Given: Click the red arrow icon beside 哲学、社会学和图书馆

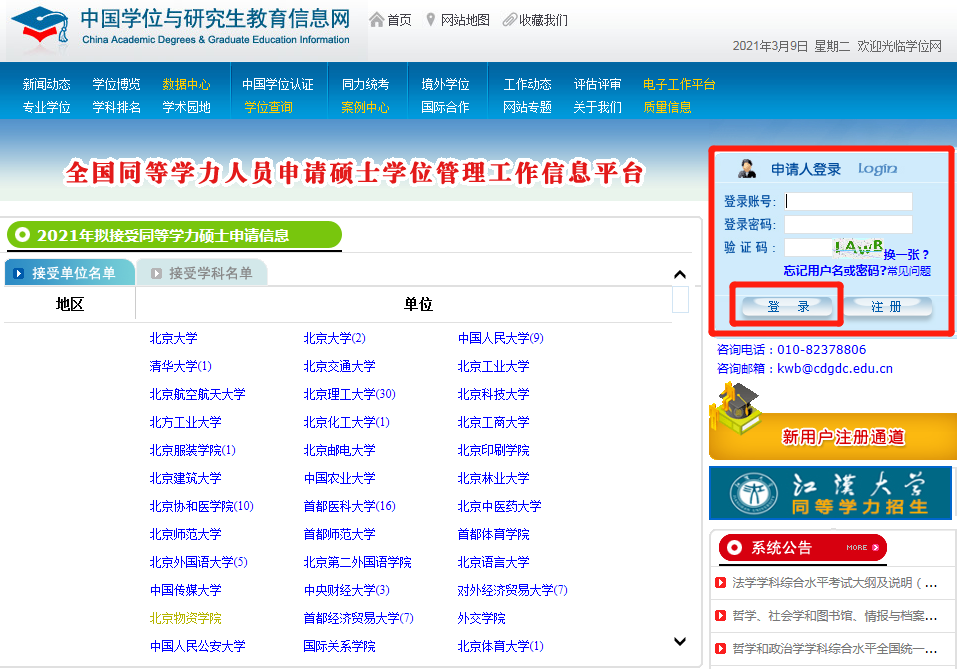Looking at the screenshot, I should (720, 615).
